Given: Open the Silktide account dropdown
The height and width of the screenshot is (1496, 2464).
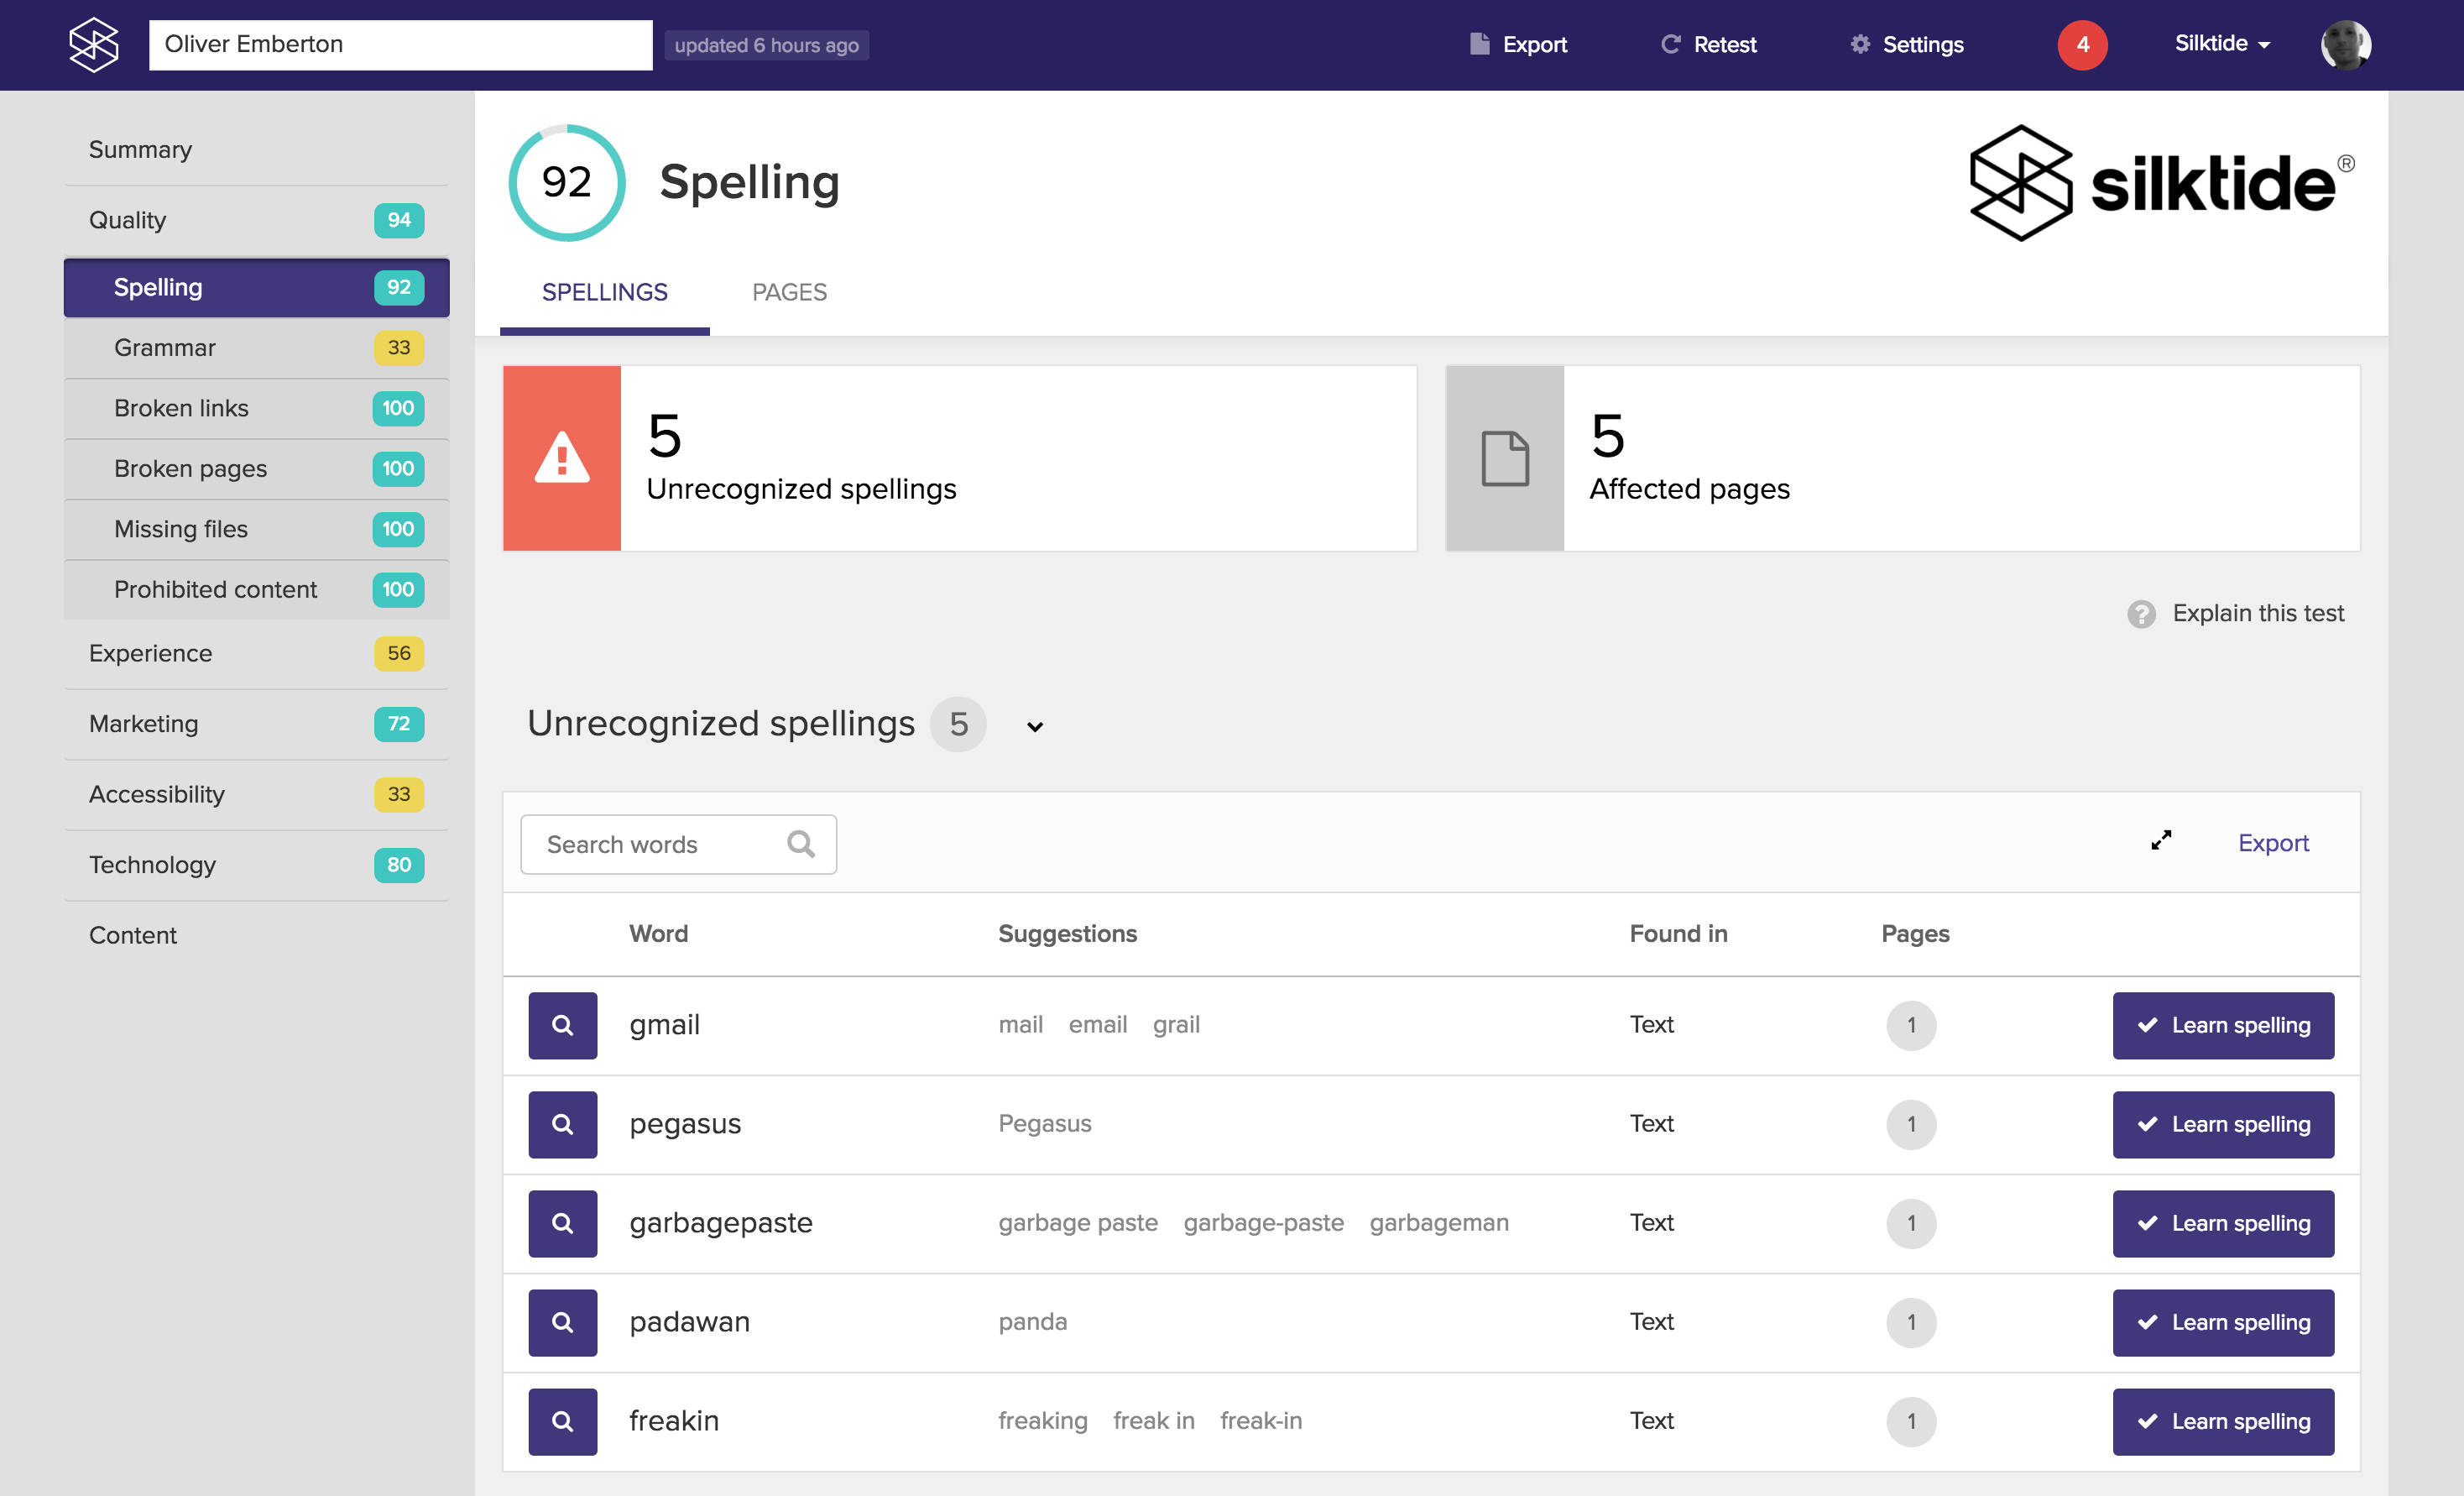Looking at the screenshot, I should click(x=2221, y=44).
